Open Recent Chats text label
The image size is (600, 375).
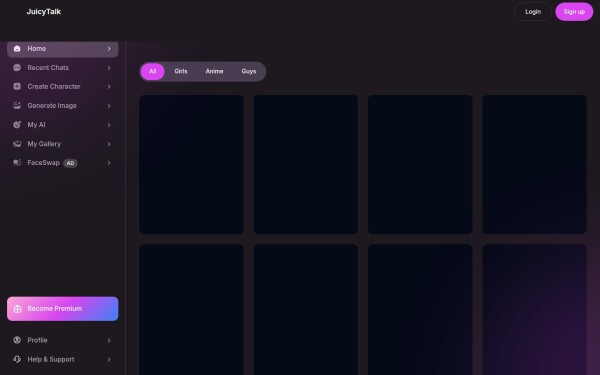click(48, 68)
